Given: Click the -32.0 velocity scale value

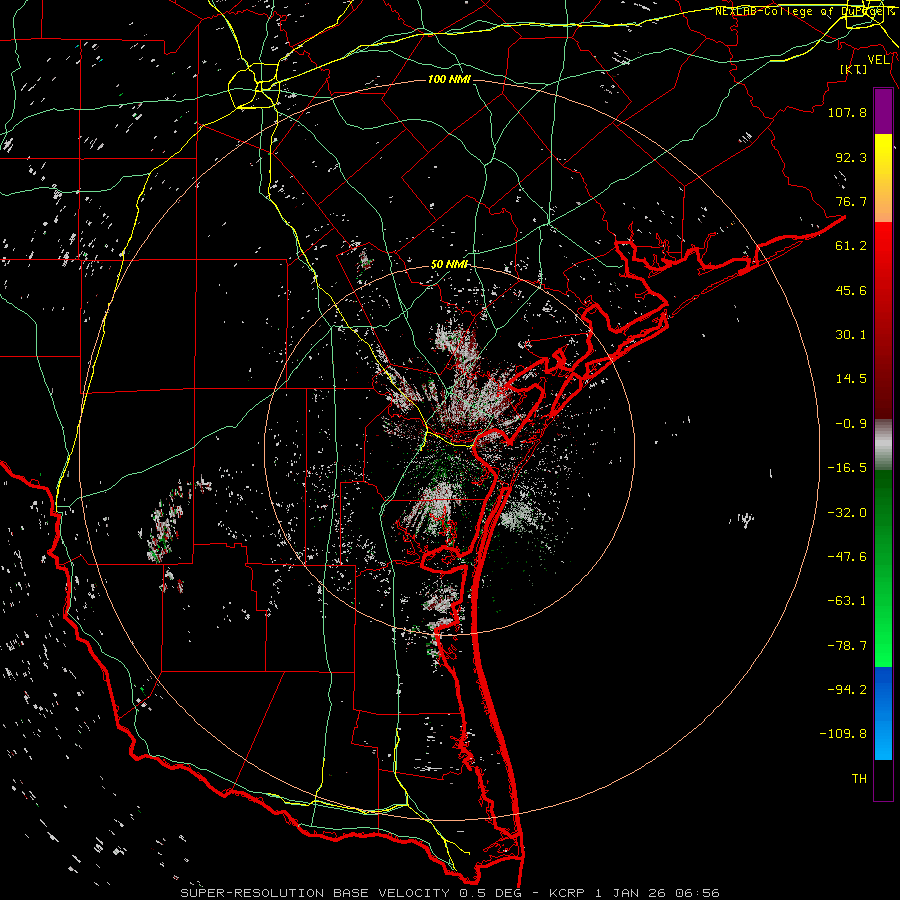Looking at the screenshot, I should click(x=847, y=513).
